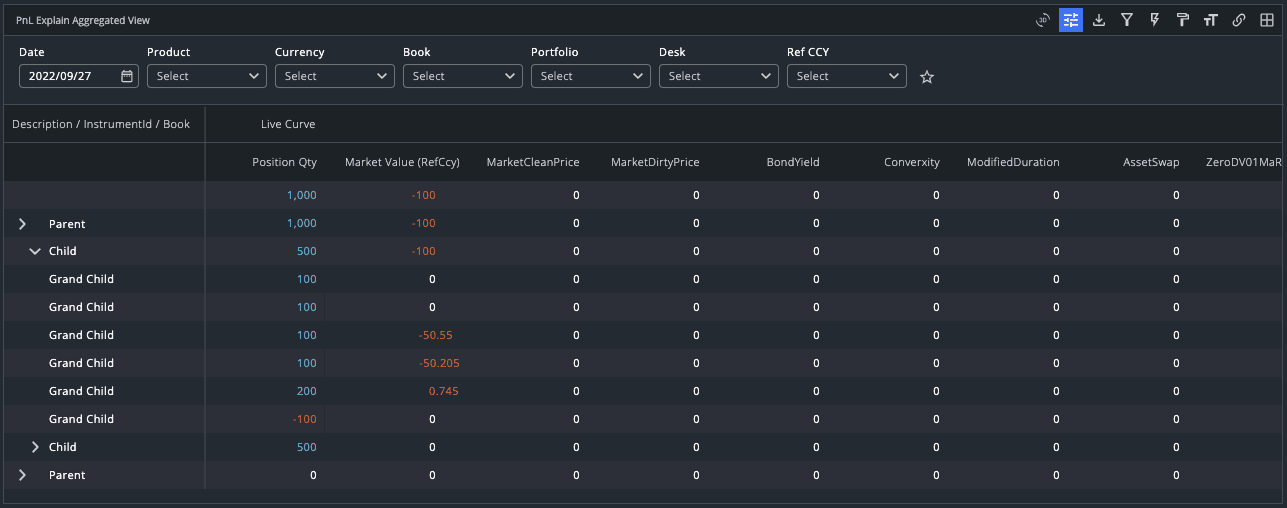The width and height of the screenshot is (1287, 508).
Task: Expand the first Parent row
Action: [23, 224]
